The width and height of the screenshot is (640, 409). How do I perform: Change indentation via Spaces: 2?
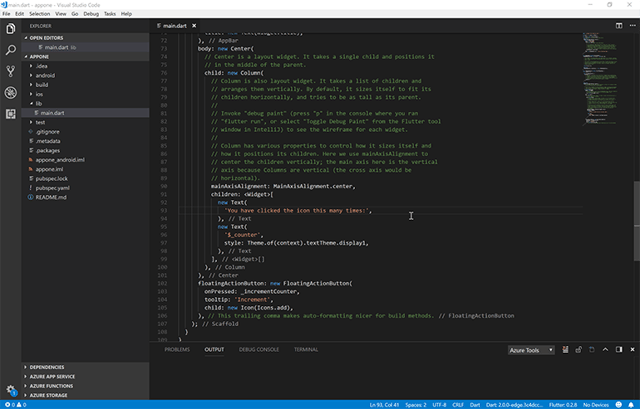coord(416,405)
